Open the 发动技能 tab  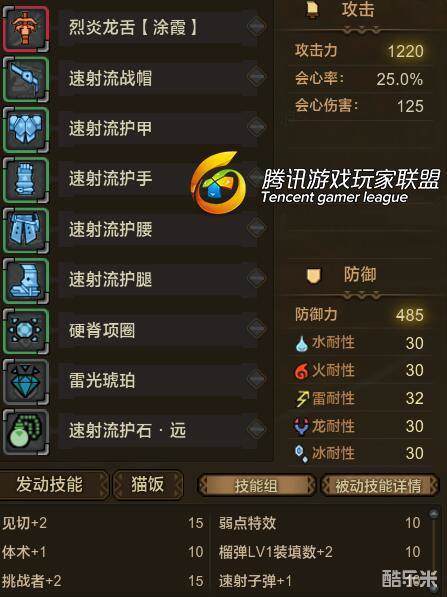pyautogui.click(x=53, y=485)
